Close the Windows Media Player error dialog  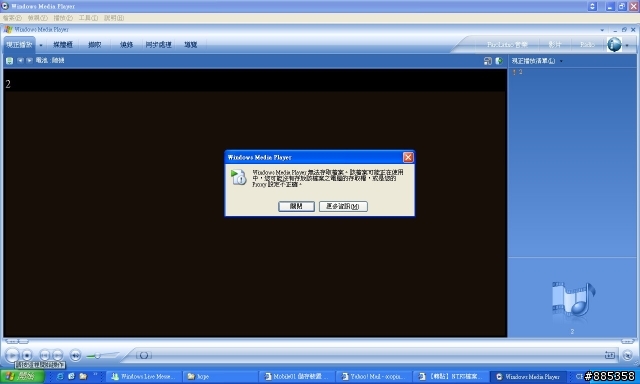[408, 157]
